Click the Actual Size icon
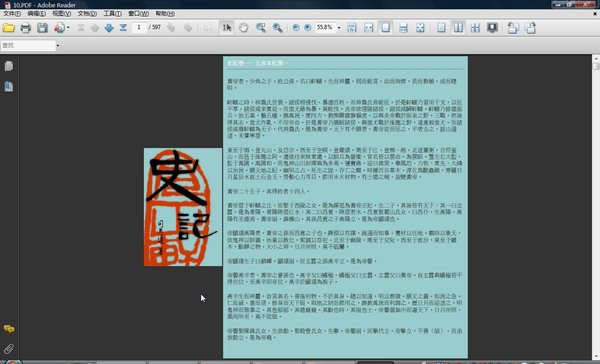The width and height of the screenshot is (600, 364). 352,28
